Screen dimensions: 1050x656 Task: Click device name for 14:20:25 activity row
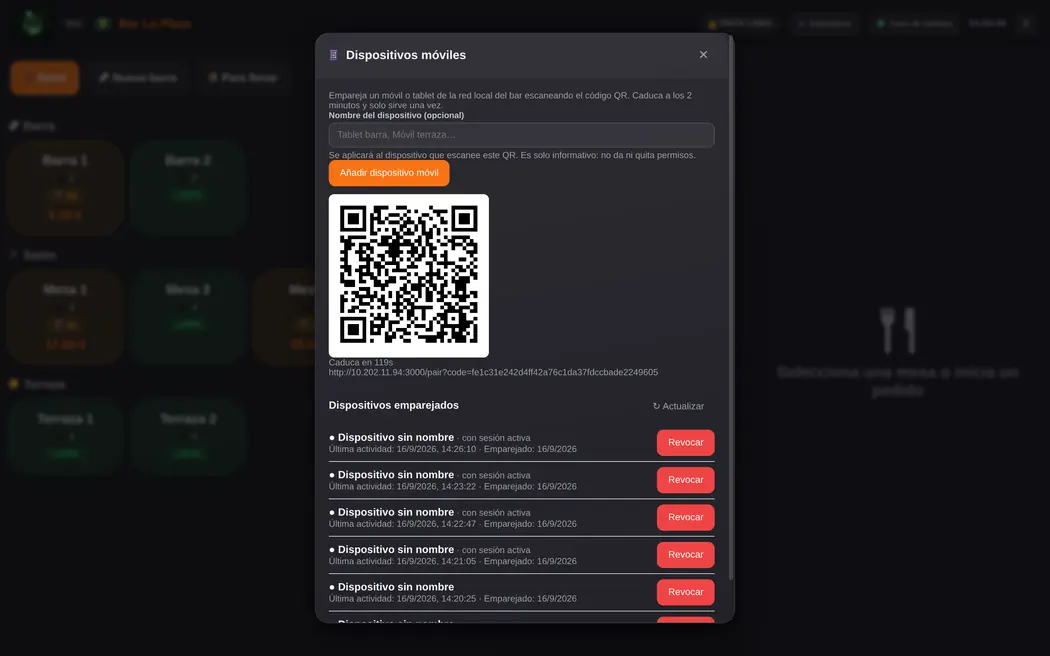tap(396, 587)
